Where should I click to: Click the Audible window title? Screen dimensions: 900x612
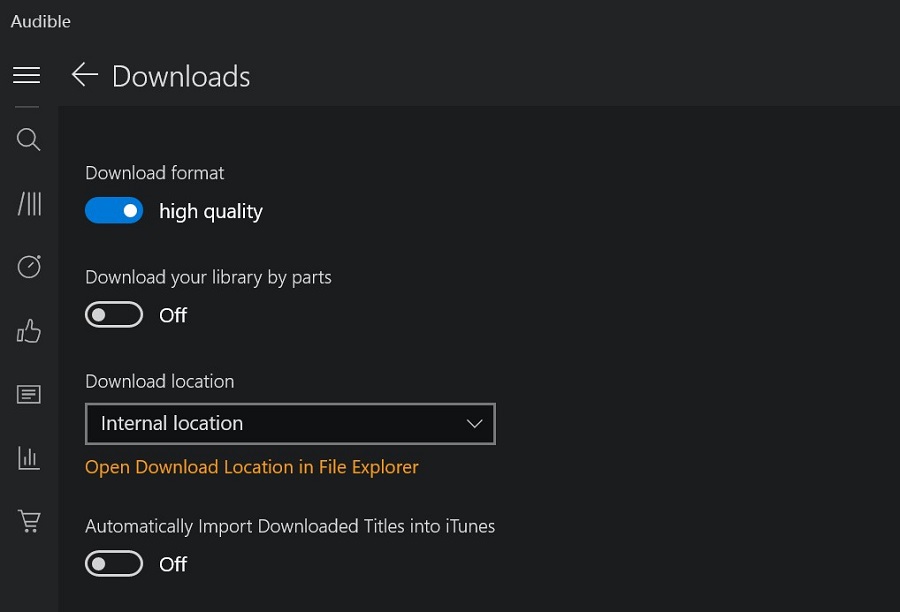click(41, 21)
